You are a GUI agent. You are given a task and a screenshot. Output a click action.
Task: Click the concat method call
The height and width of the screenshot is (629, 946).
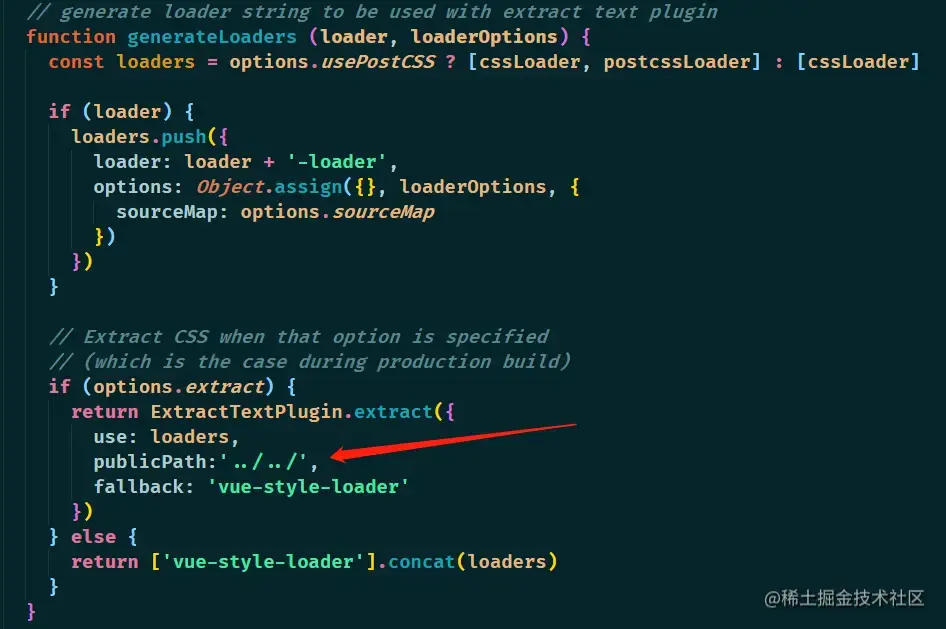click(x=421, y=562)
